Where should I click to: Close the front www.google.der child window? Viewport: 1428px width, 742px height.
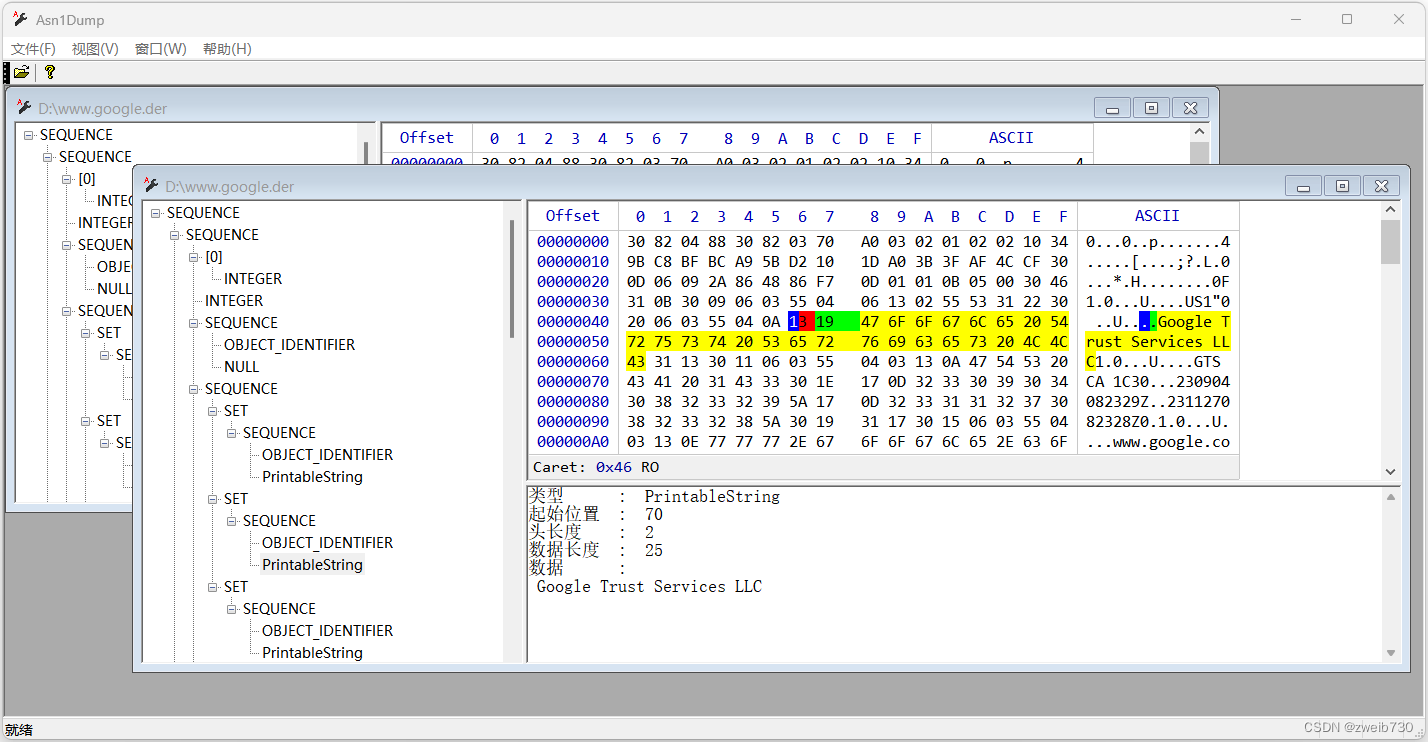click(x=1381, y=186)
